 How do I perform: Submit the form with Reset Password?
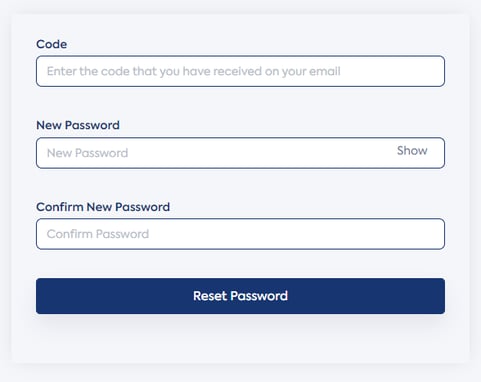[240, 296]
